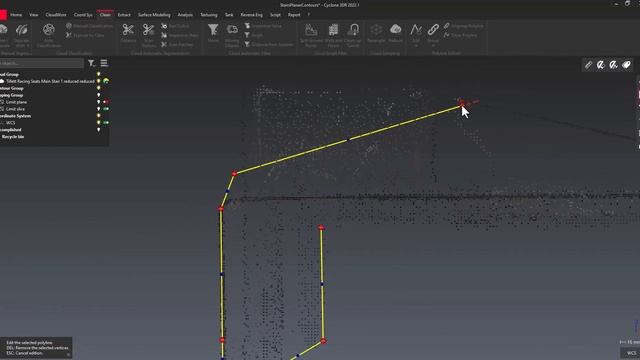Image resolution: width=640 pixels, height=360 pixels.
Task: Toggle visibility bulb of WCS
Action: point(98,123)
